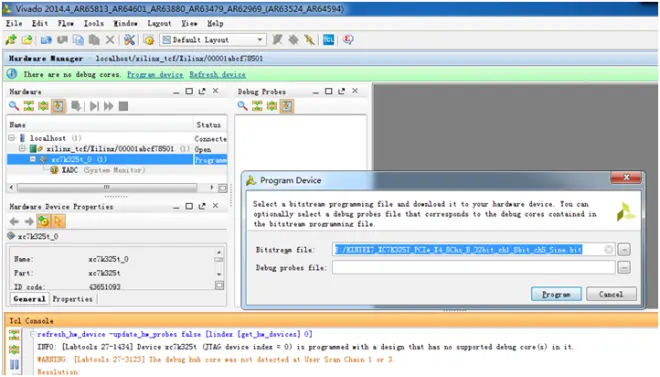The image size is (660, 377).
Task: Click the Copy icon in main toolbar
Action: coord(78,40)
